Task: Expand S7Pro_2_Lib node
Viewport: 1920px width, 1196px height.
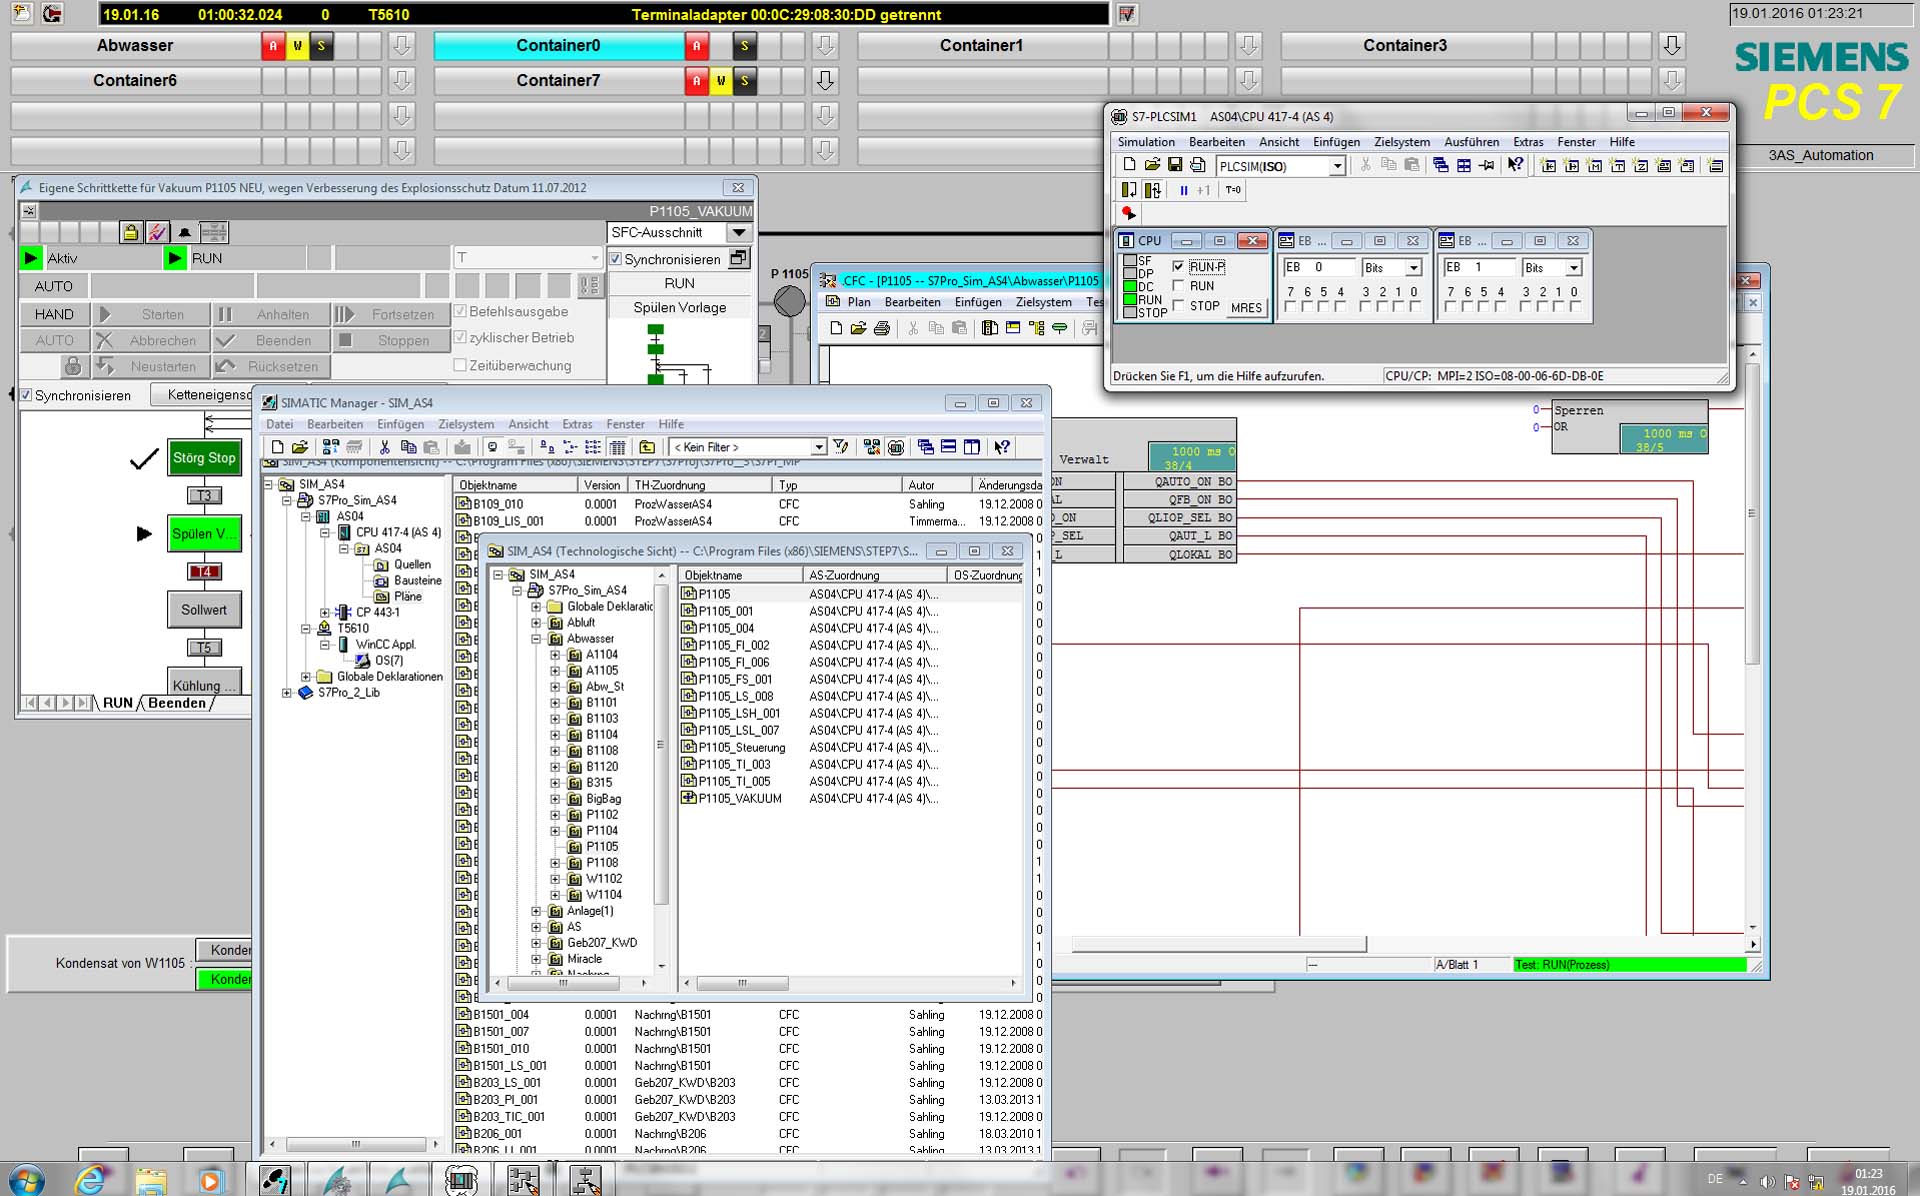Action: click(x=287, y=693)
